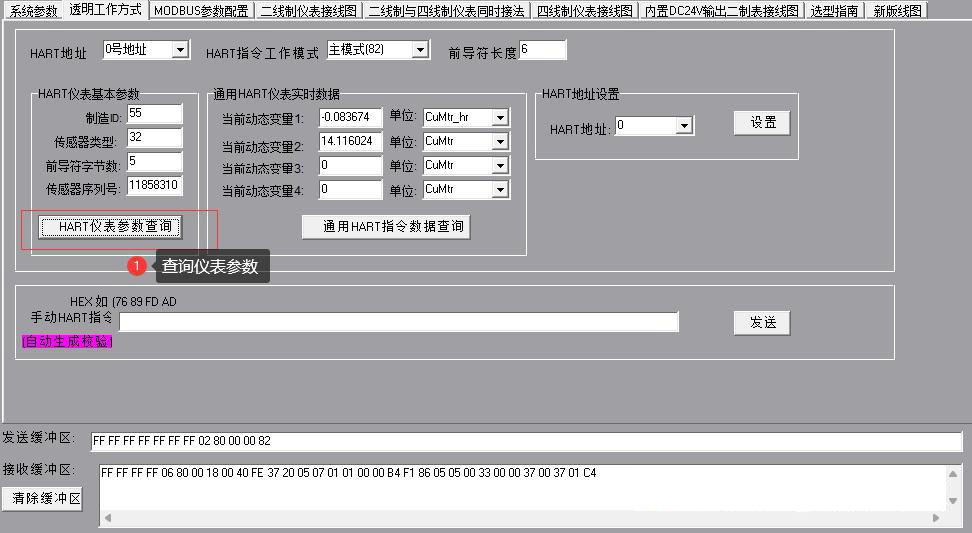Click the receive buffer scroll-left arrow
Image resolution: width=972 pixels, height=533 pixels.
(108, 518)
